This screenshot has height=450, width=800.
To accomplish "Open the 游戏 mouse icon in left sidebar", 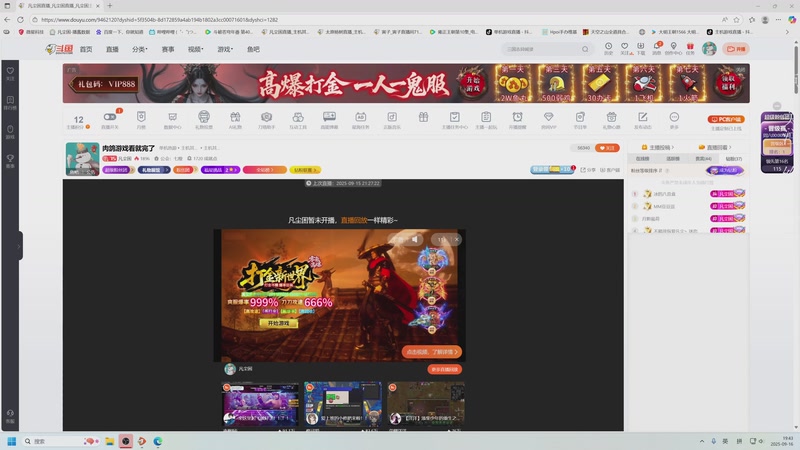I will click(x=10, y=132).
